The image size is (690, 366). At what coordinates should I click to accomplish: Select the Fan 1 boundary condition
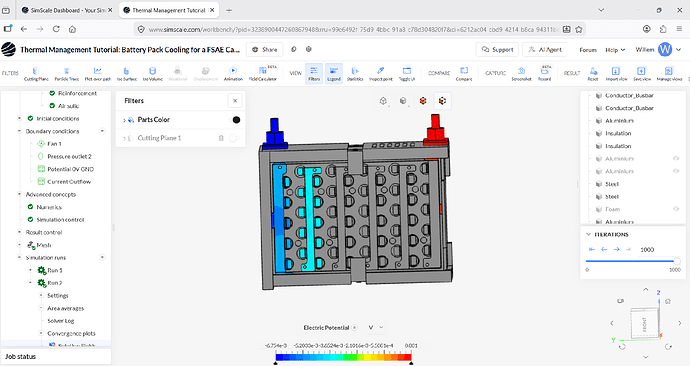tap(54, 144)
